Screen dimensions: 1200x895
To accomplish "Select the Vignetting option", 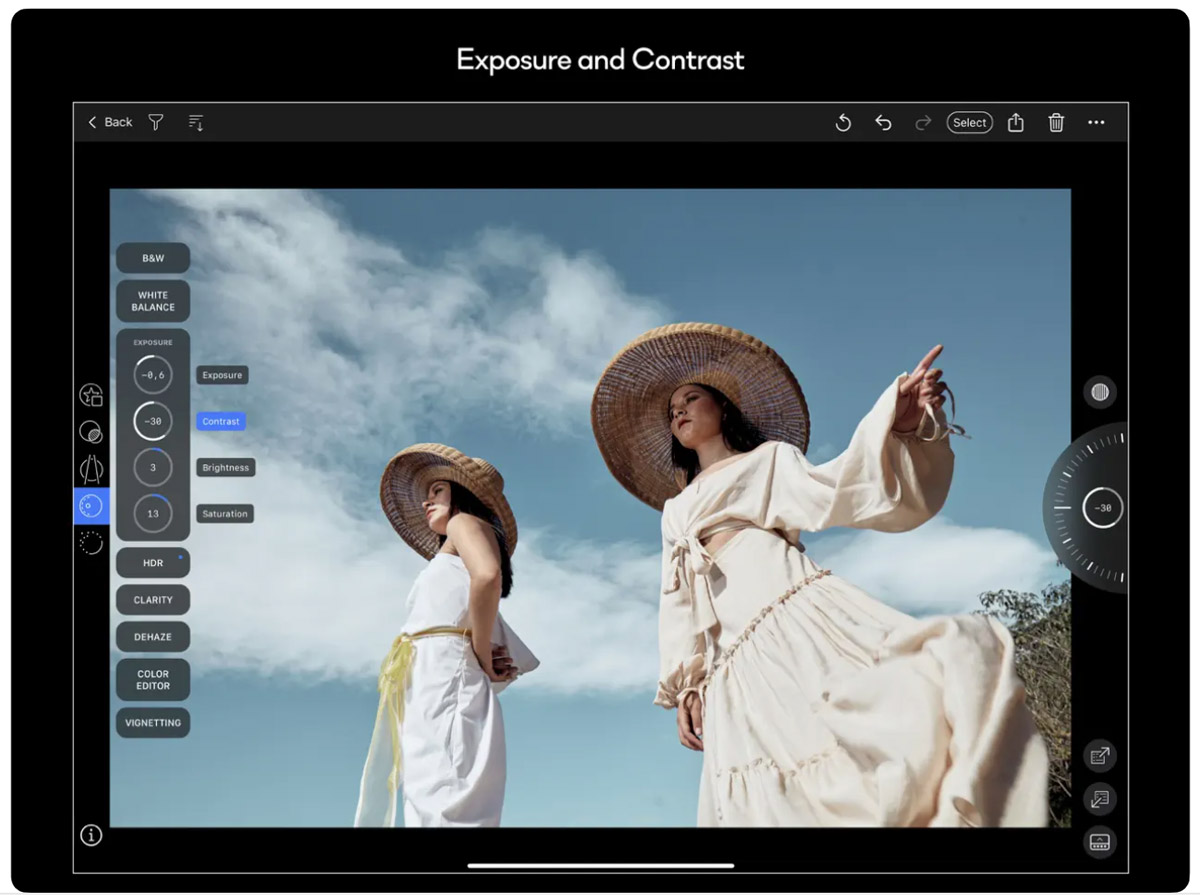I will click(x=153, y=723).
